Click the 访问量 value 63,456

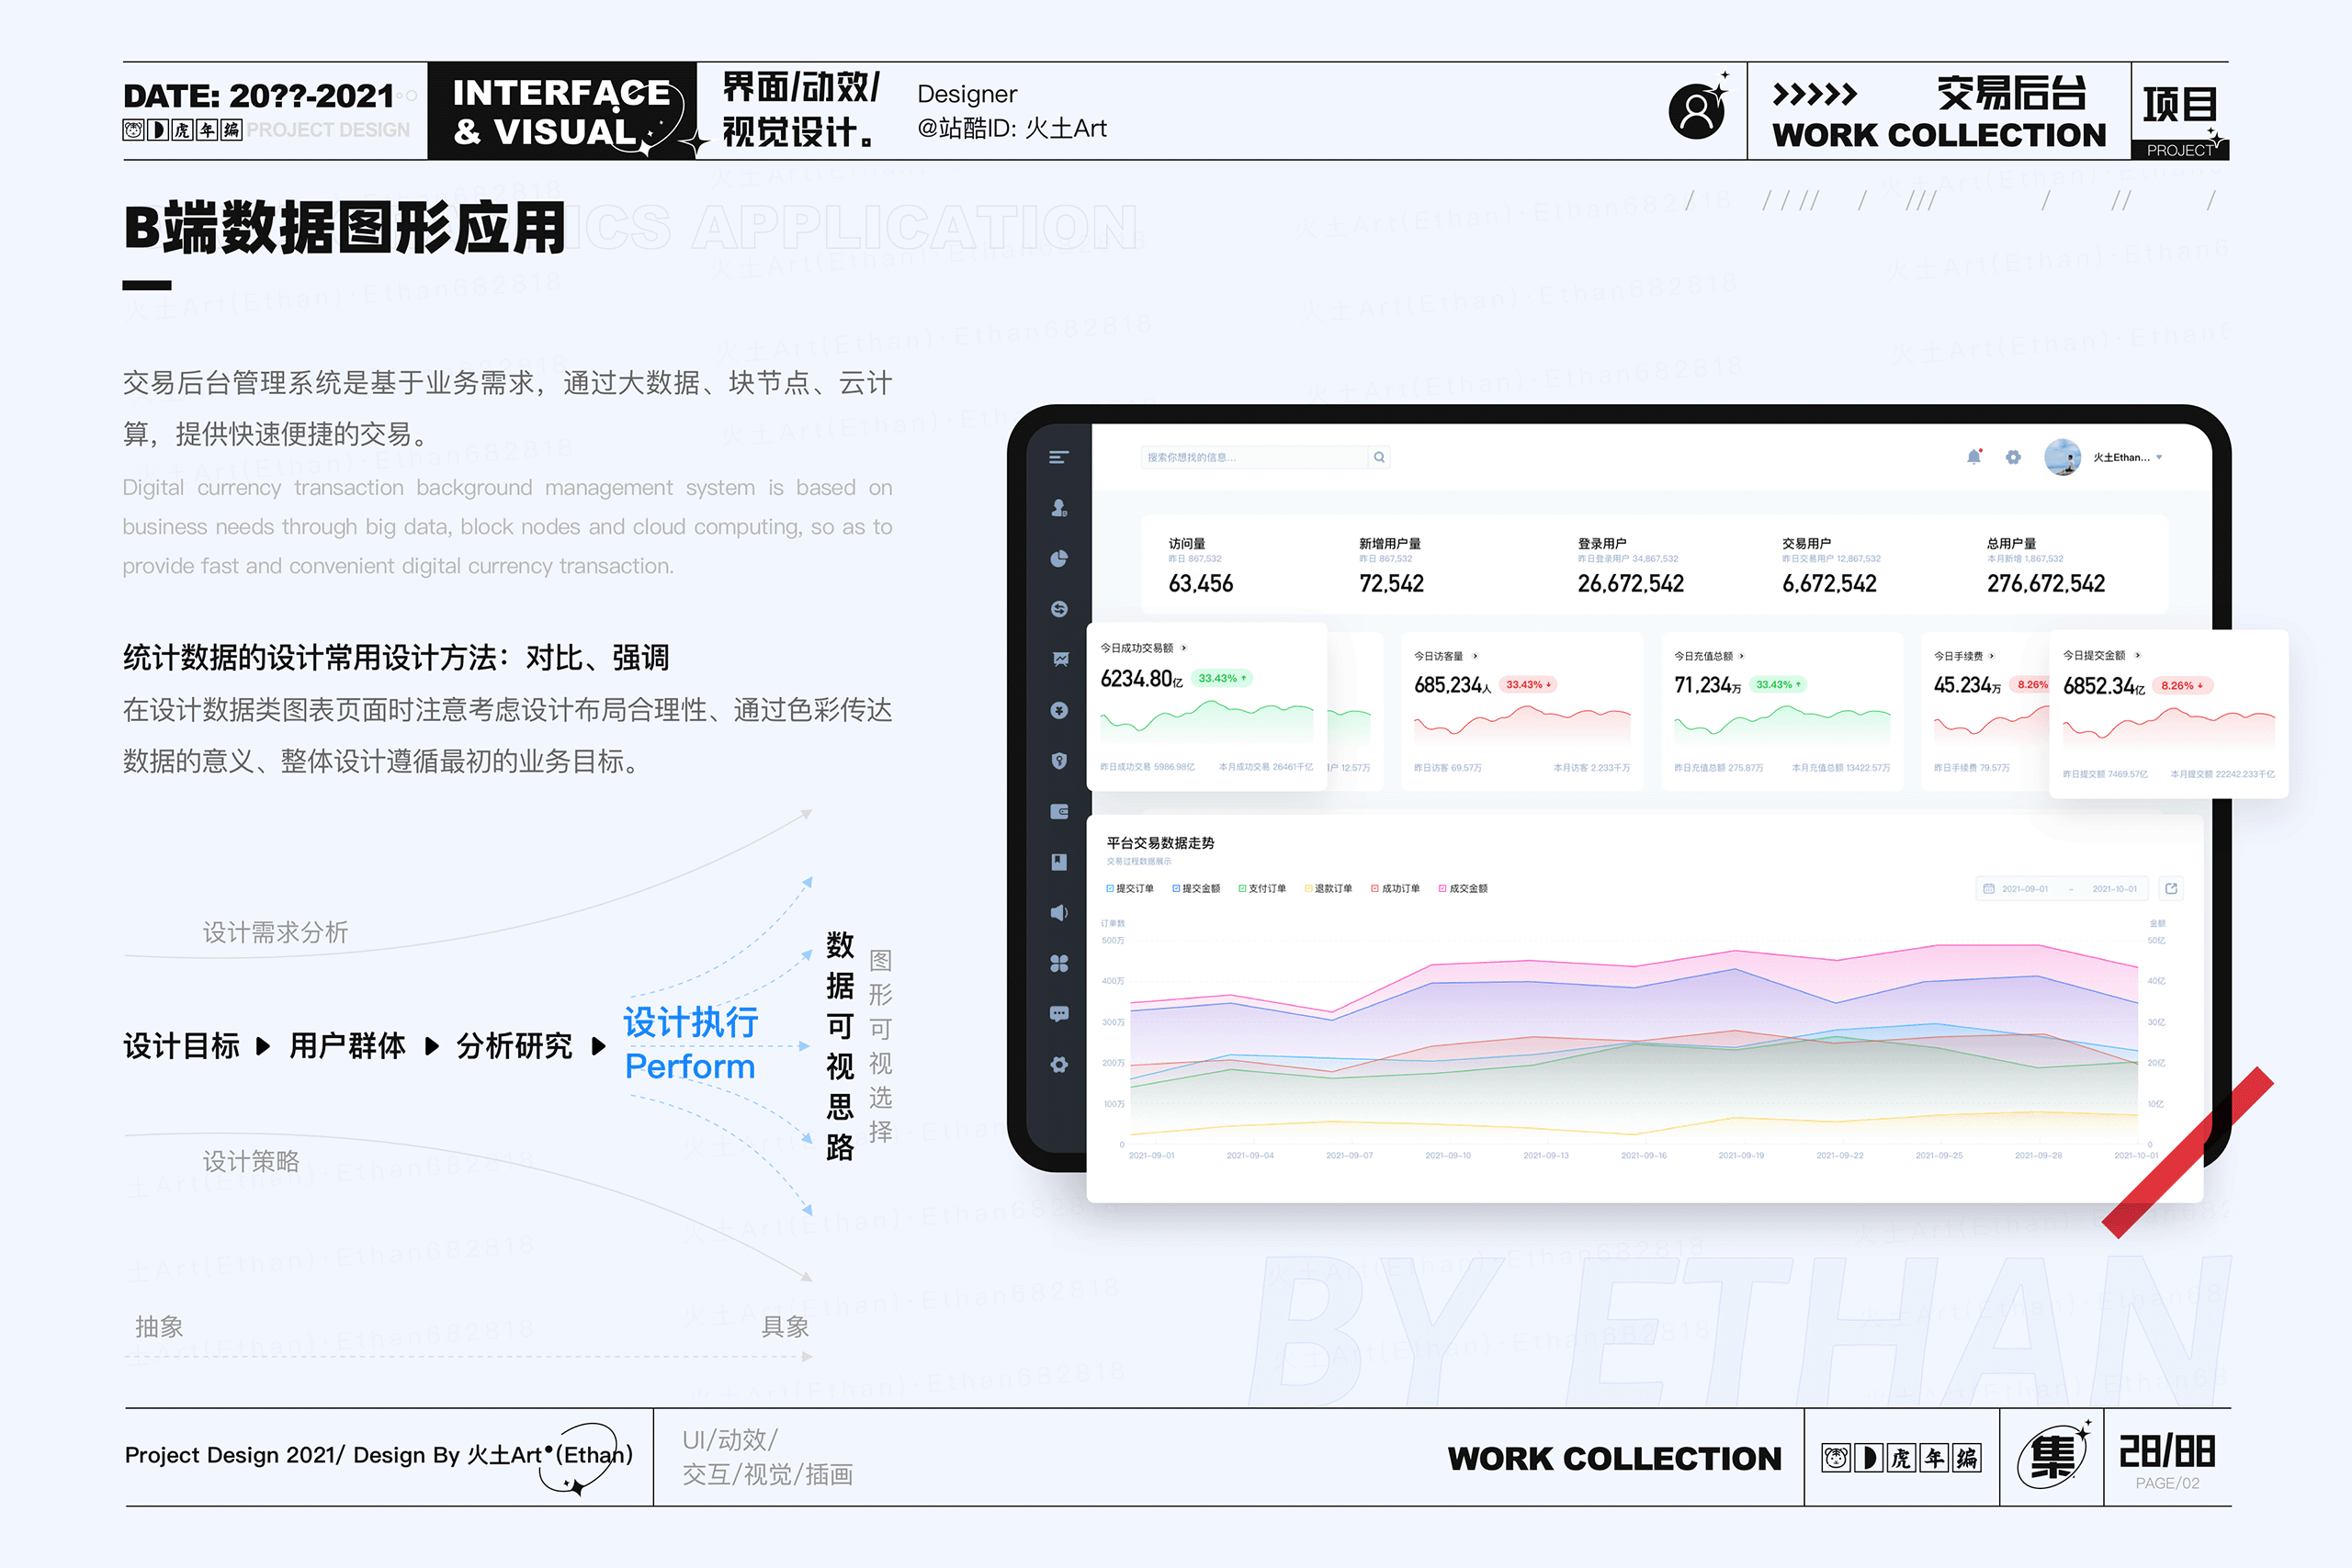click(x=1200, y=583)
